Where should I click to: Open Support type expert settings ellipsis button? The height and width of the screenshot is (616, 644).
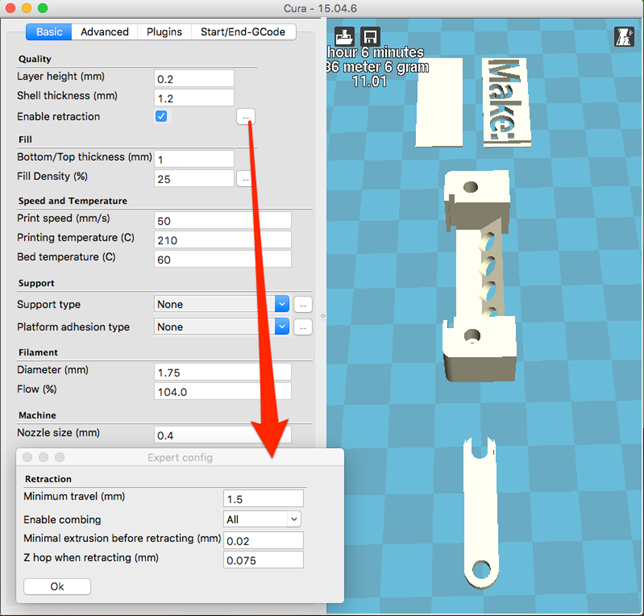[303, 305]
